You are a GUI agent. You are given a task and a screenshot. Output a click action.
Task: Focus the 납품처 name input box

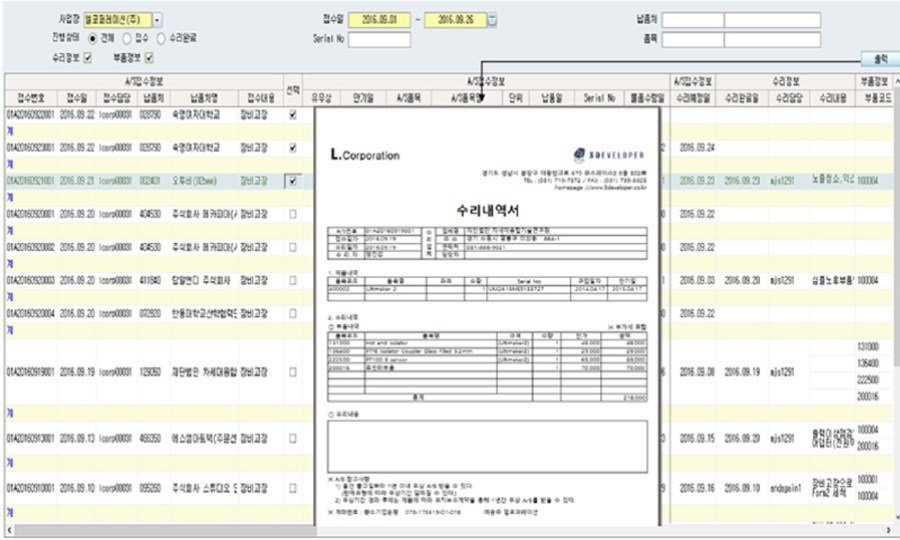[x=773, y=20]
